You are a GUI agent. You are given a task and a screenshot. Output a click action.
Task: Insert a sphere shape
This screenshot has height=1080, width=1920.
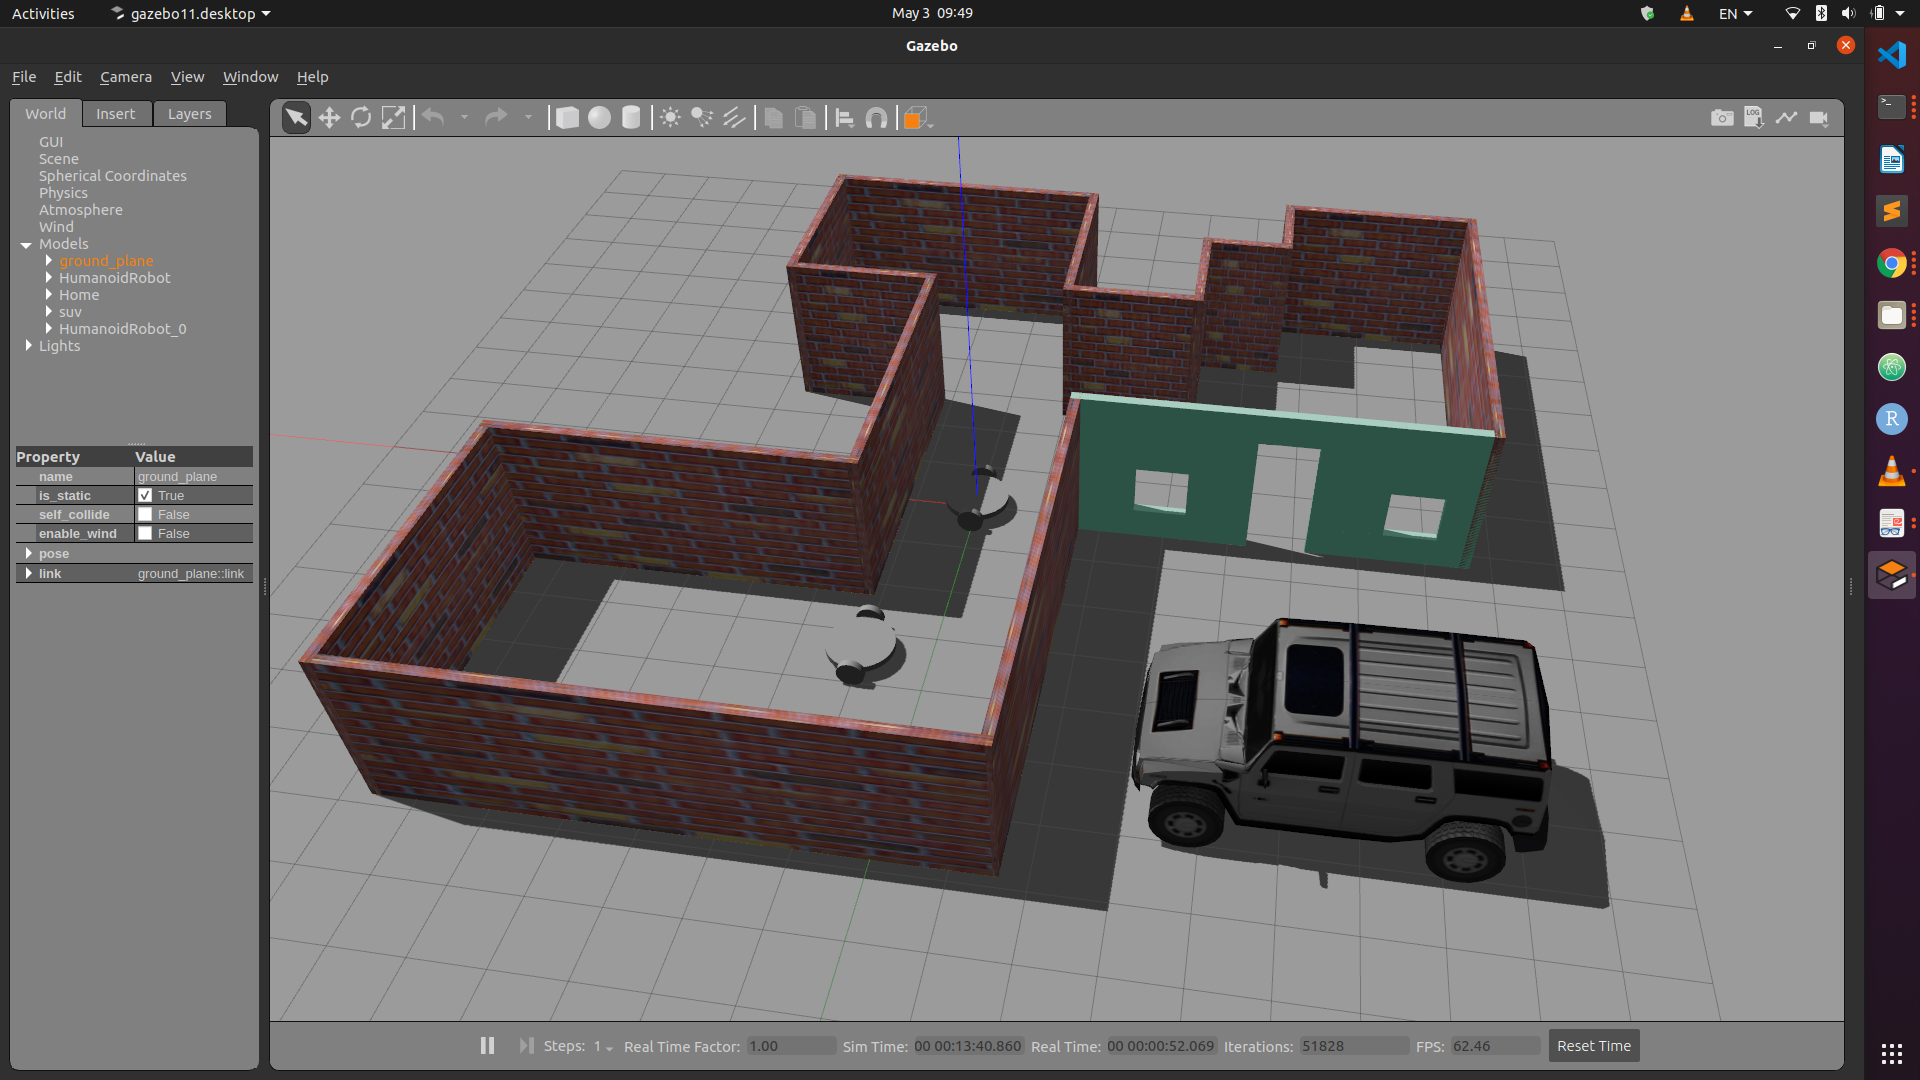coord(599,118)
